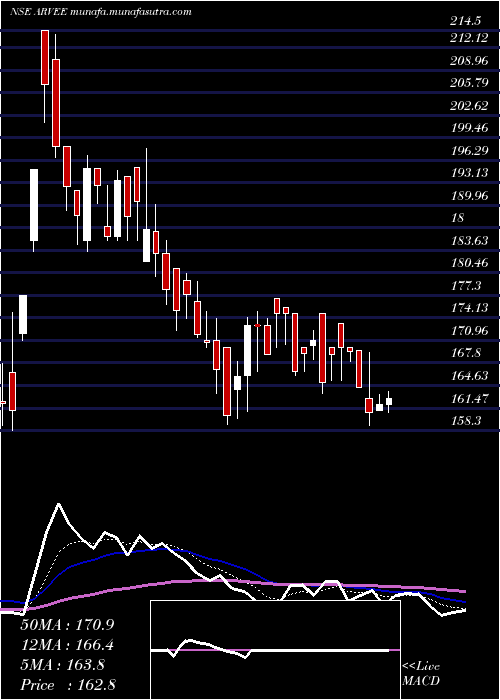Image resolution: width=500 pixels, height=700 pixels.
Task: Select the 164.63 price axis label
Action: (469, 376)
